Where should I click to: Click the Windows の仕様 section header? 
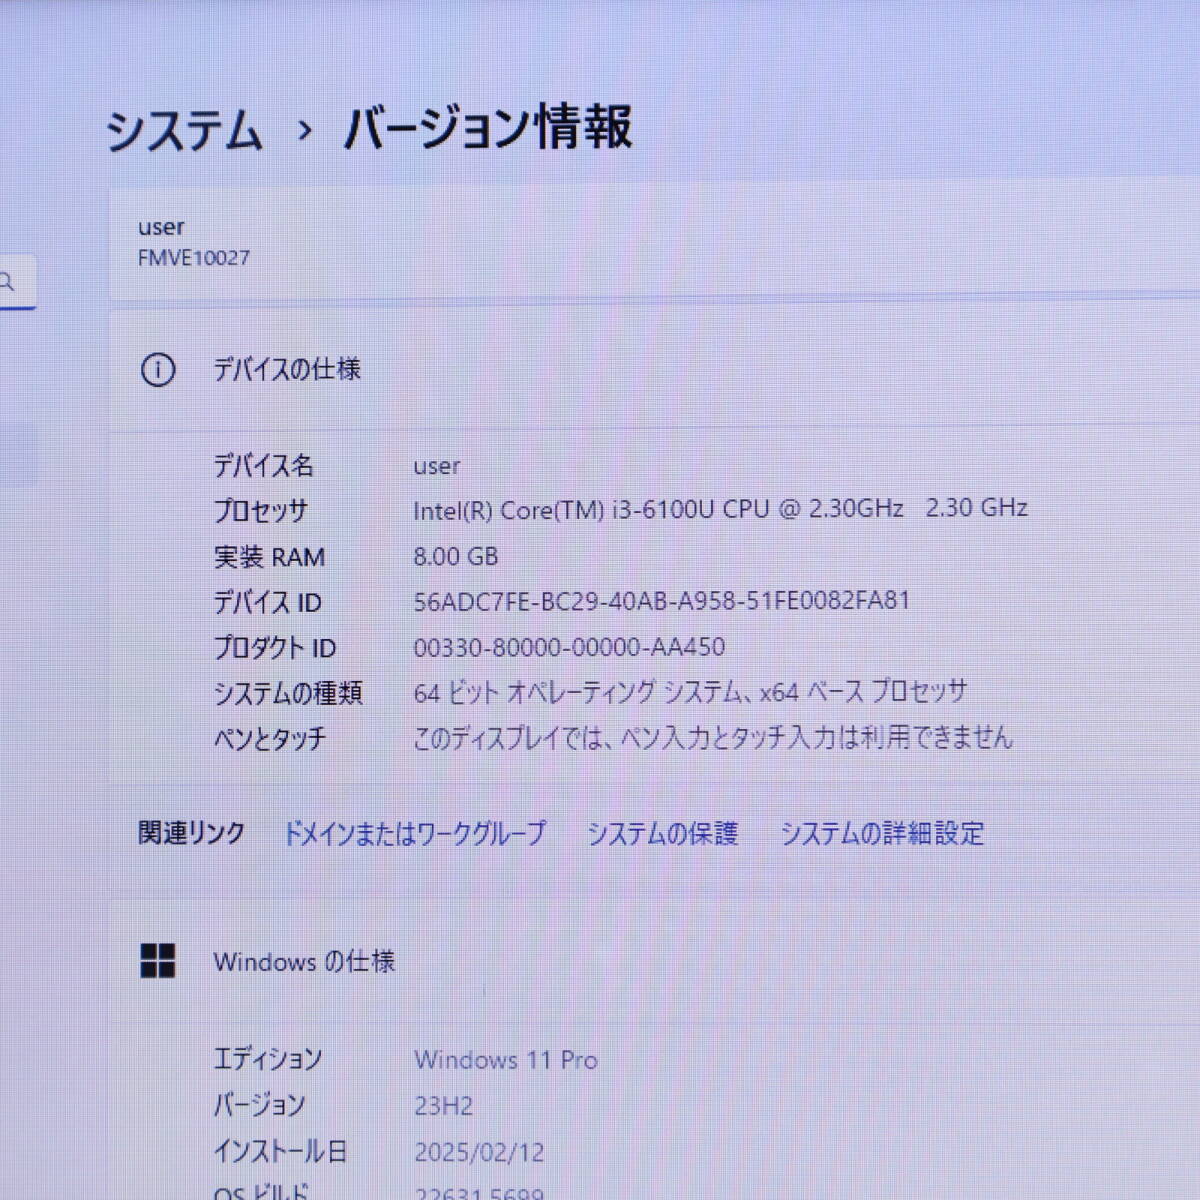[304, 962]
